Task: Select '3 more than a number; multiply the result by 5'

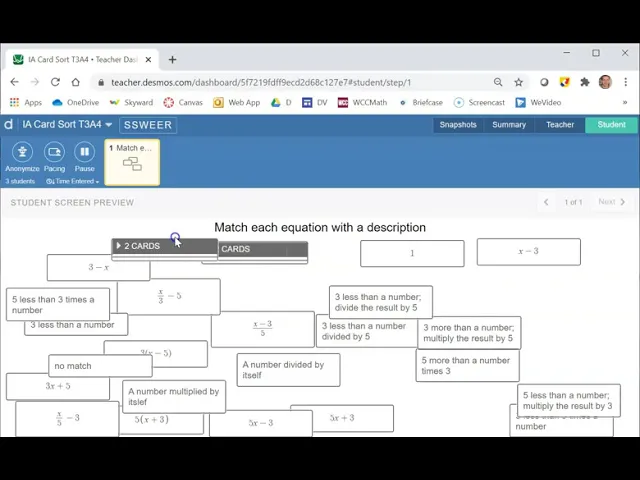Action: (469, 333)
